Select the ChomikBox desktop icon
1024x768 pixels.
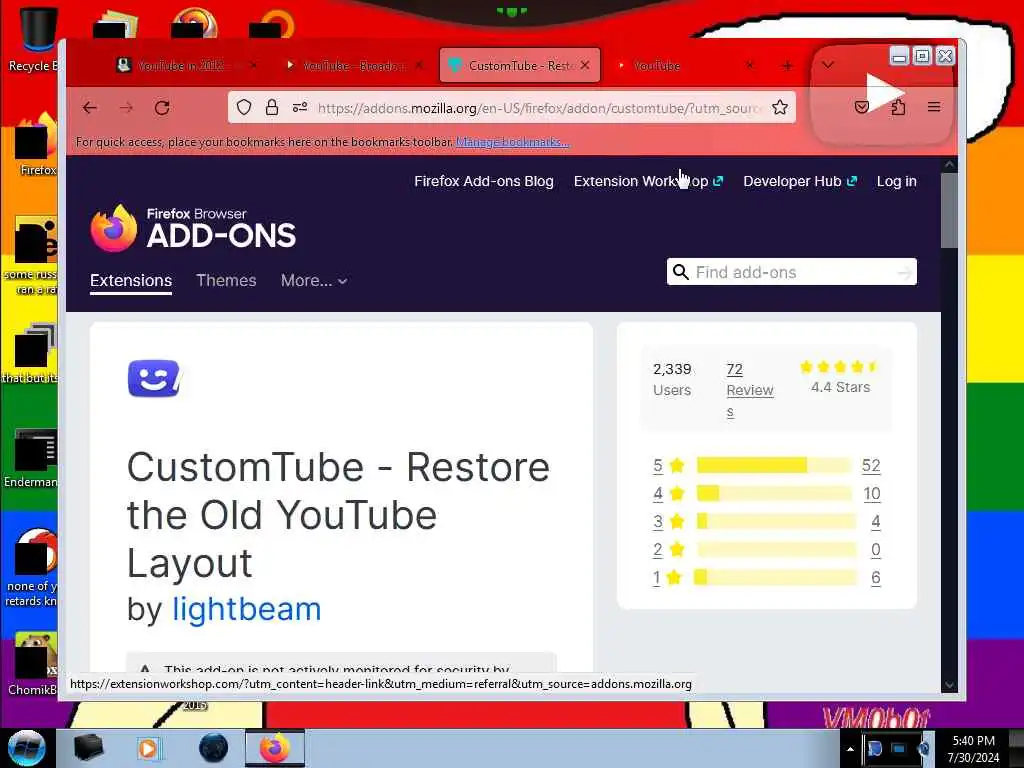click(33, 664)
